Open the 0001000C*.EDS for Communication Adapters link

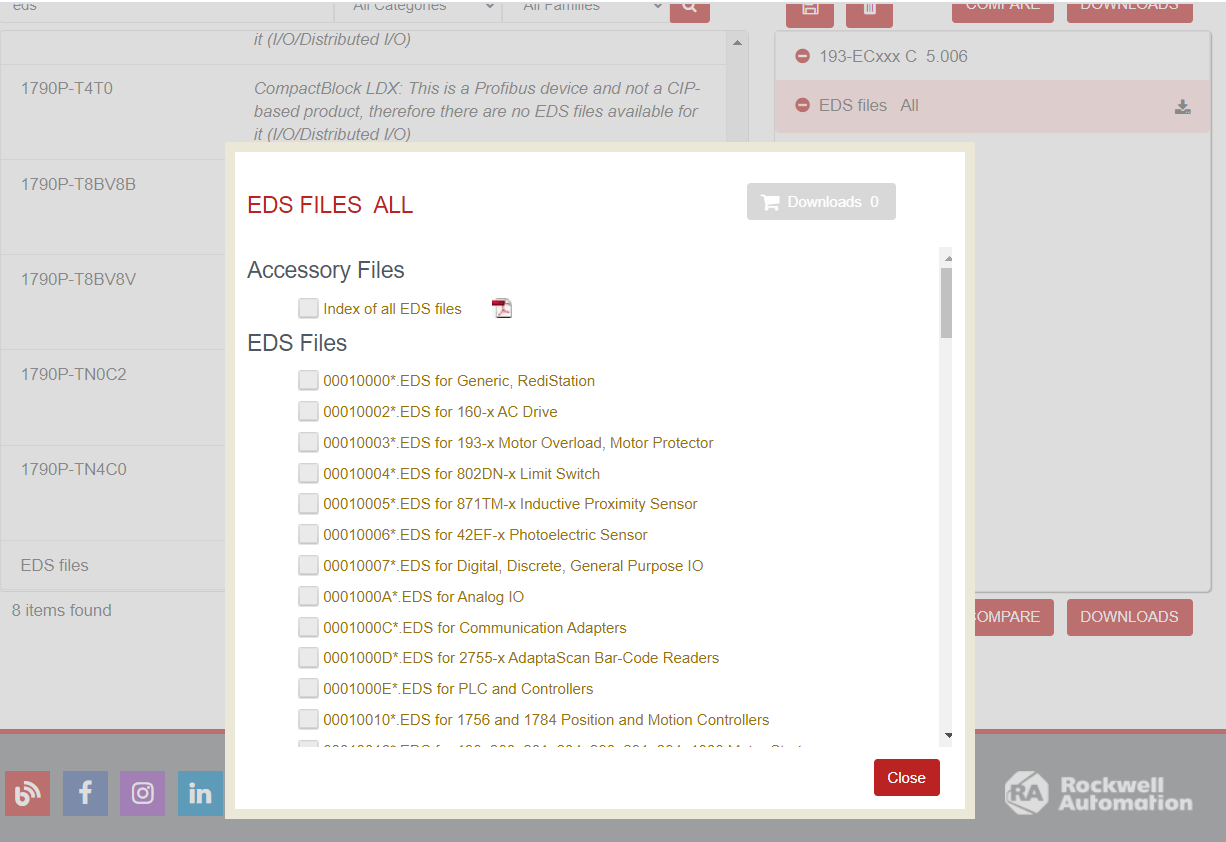475,628
